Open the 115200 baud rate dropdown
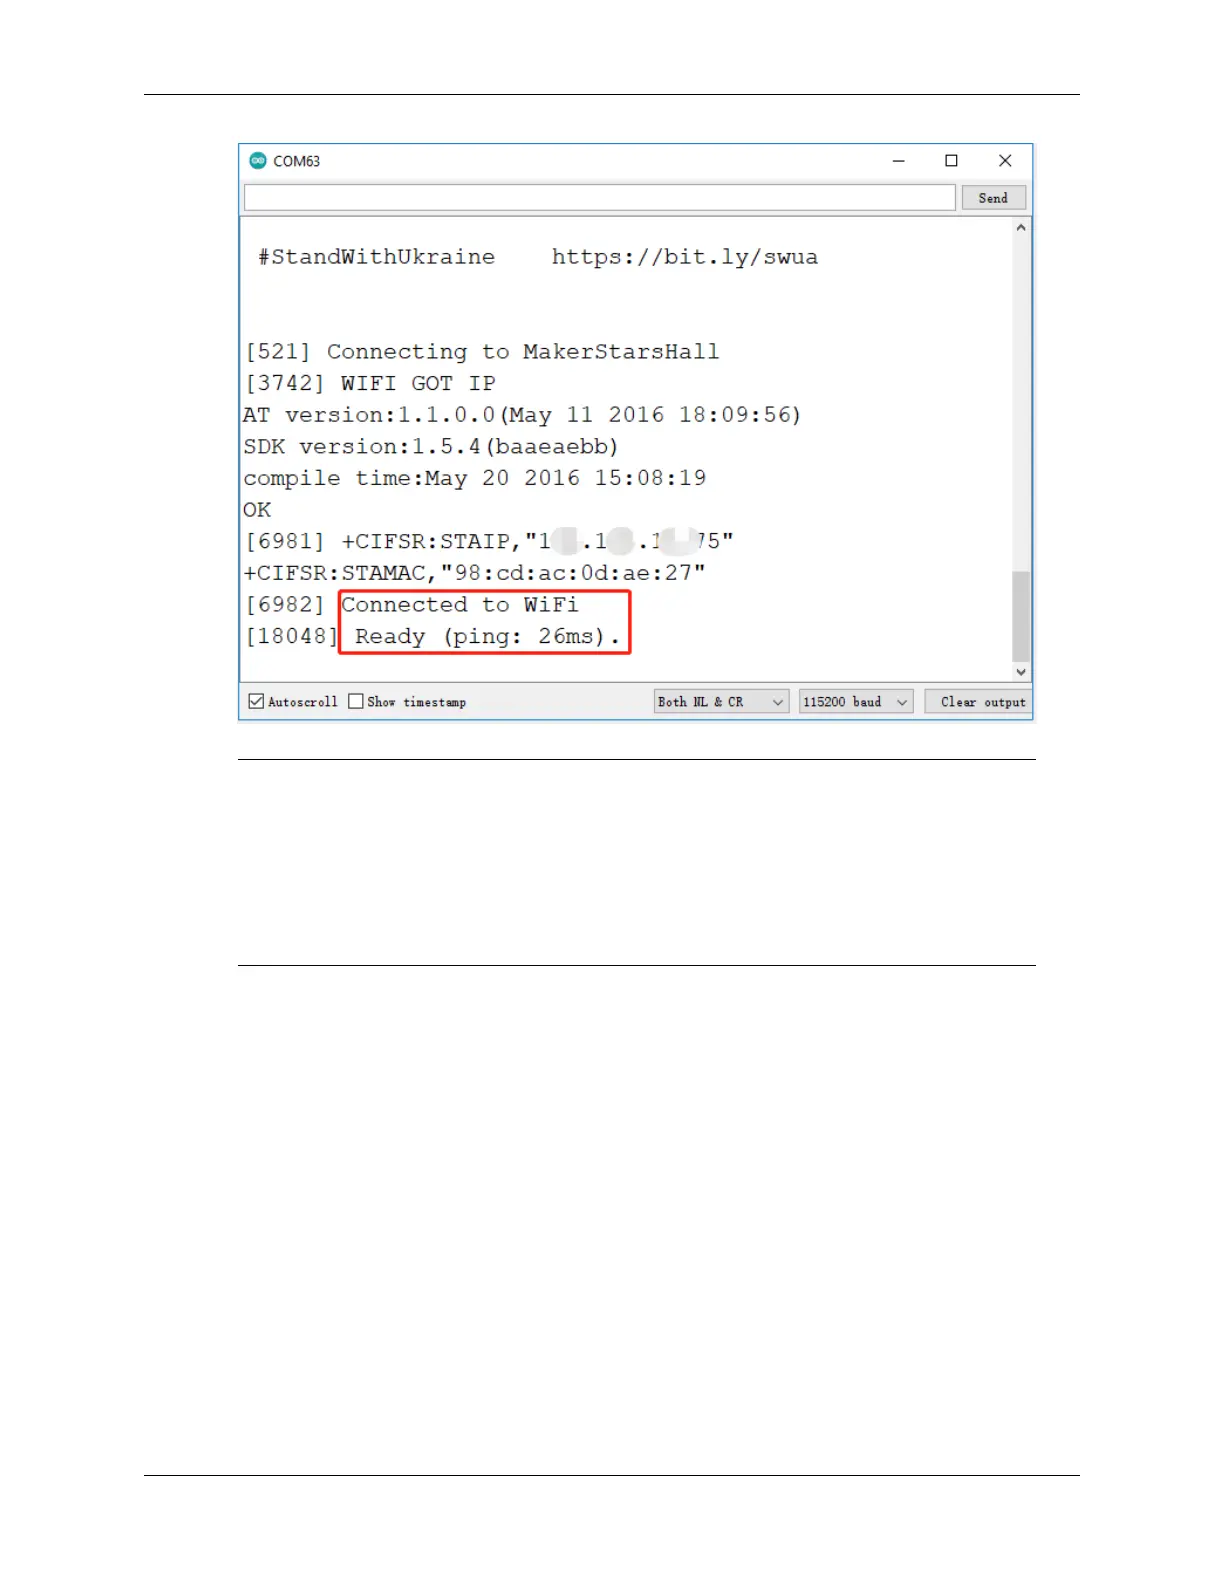The width and height of the screenshot is (1224, 1584). [856, 702]
